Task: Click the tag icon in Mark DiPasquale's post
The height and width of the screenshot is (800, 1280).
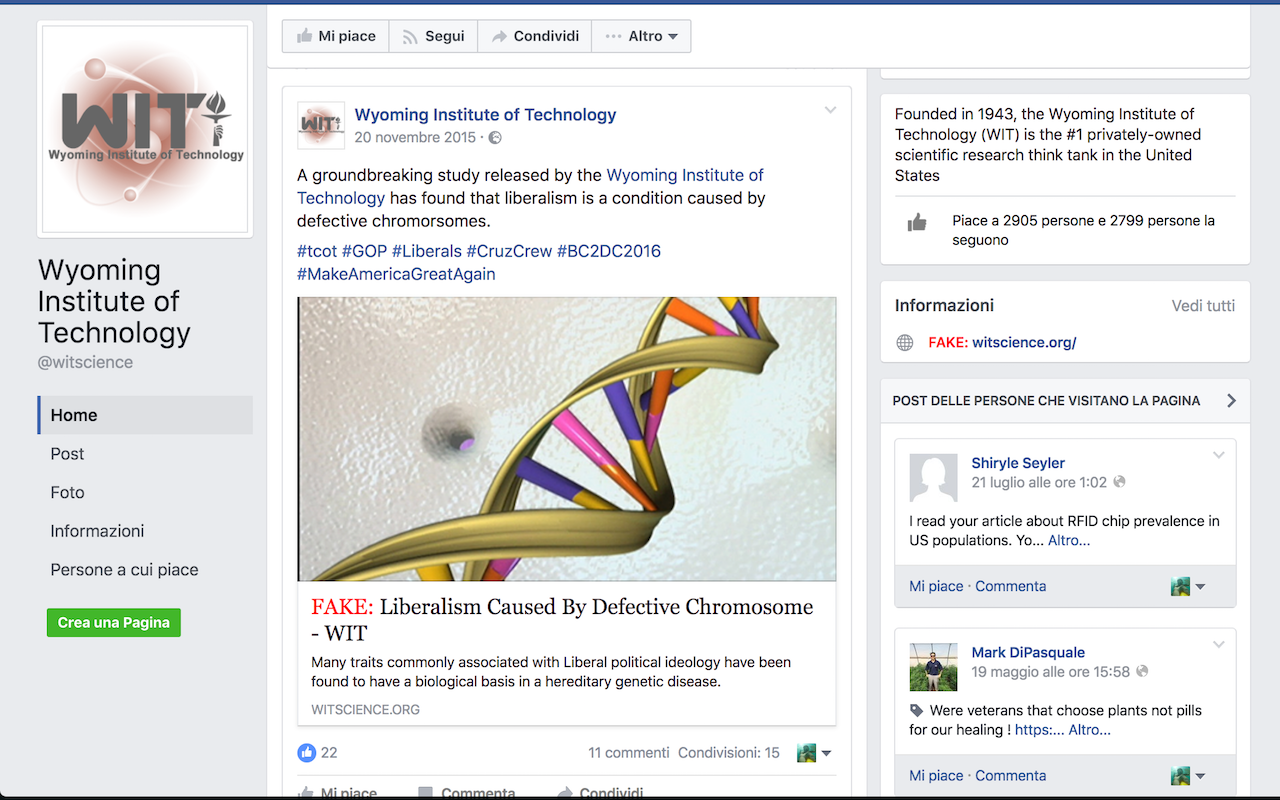Action: tap(917, 711)
